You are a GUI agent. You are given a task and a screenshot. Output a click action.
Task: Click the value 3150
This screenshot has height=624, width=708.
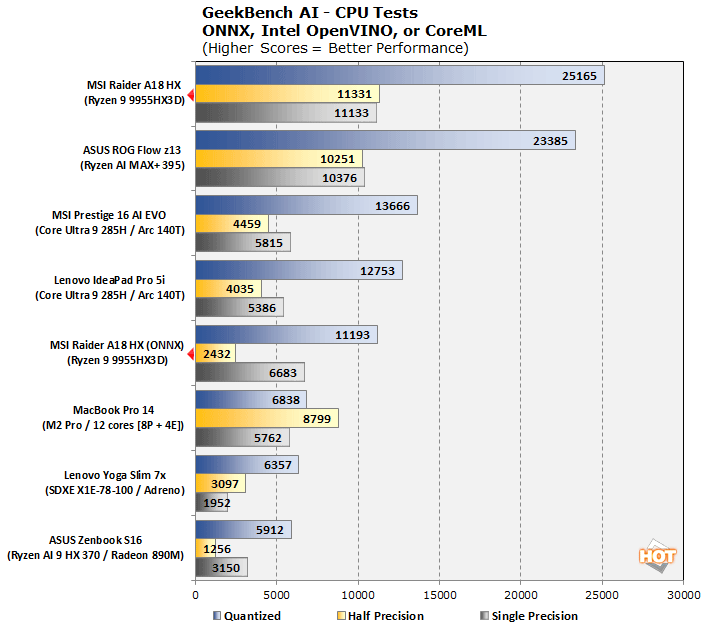[226, 568]
